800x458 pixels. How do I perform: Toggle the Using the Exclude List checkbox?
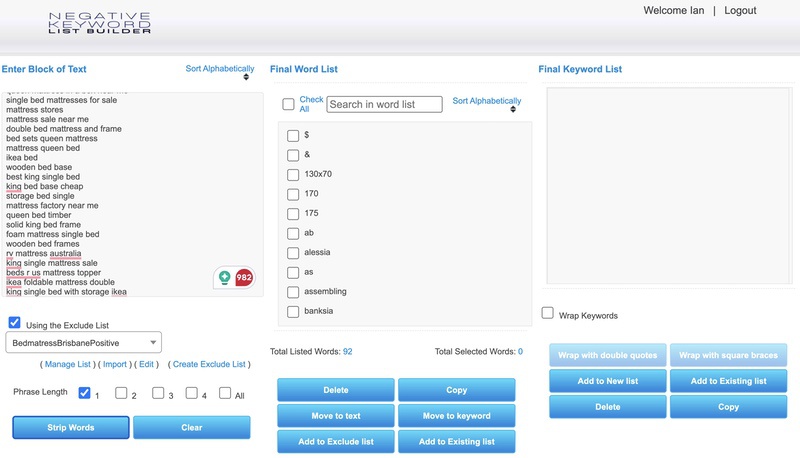point(14,322)
